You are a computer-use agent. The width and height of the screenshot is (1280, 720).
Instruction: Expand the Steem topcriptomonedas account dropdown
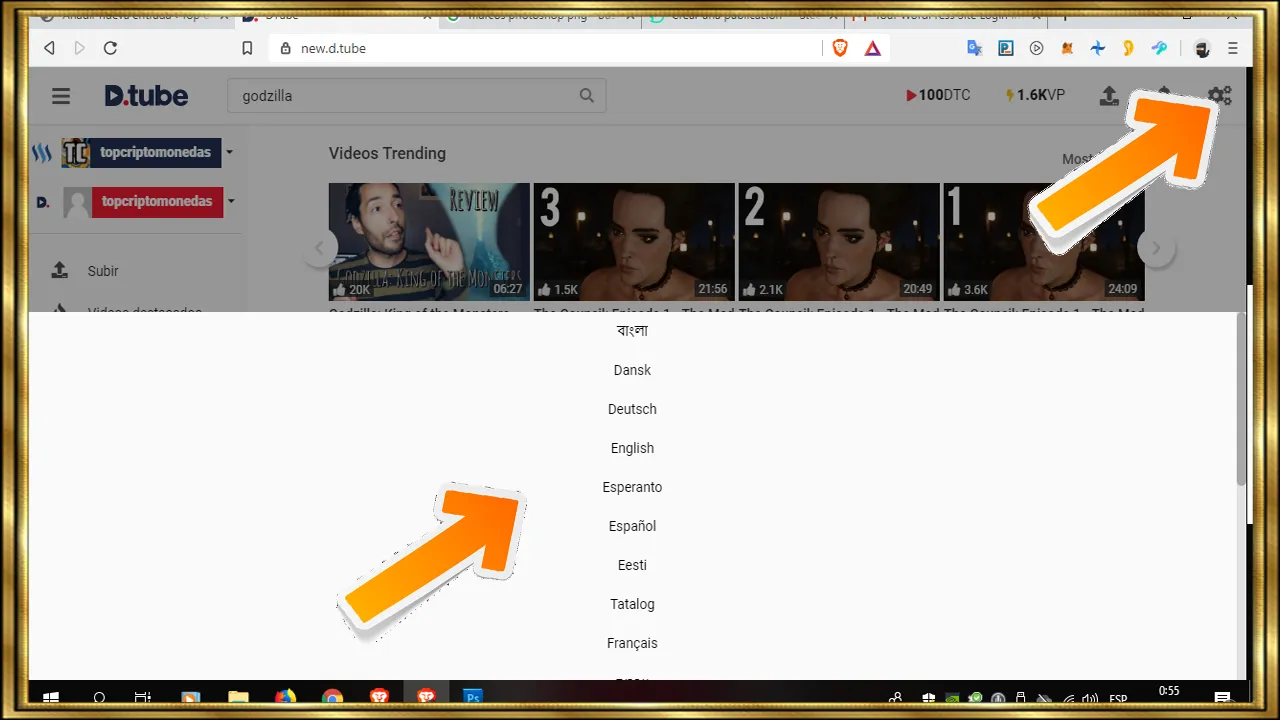click(x=229, y=153)
